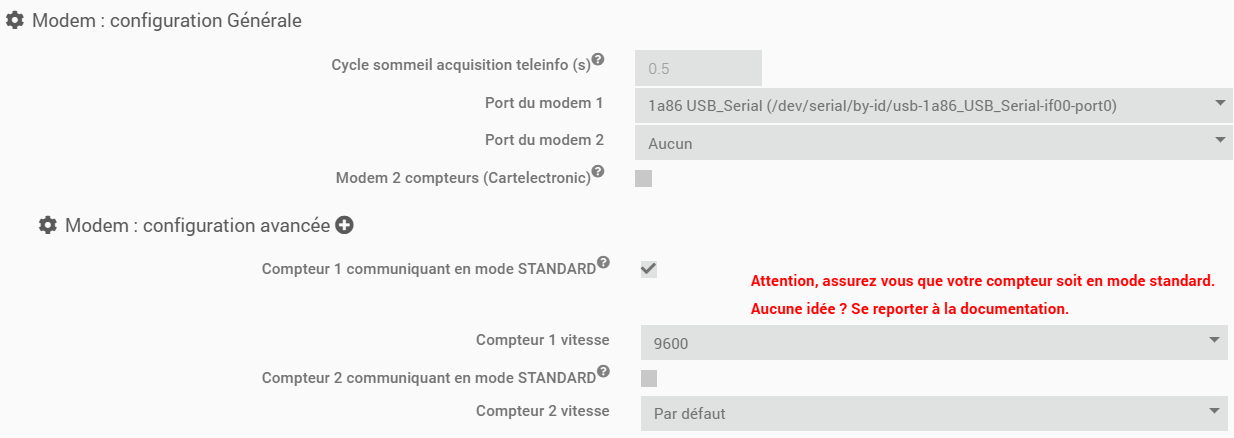Click the plus icon after configuration avancée
The height and width of the screenshot is (438, 1234).
345,226
